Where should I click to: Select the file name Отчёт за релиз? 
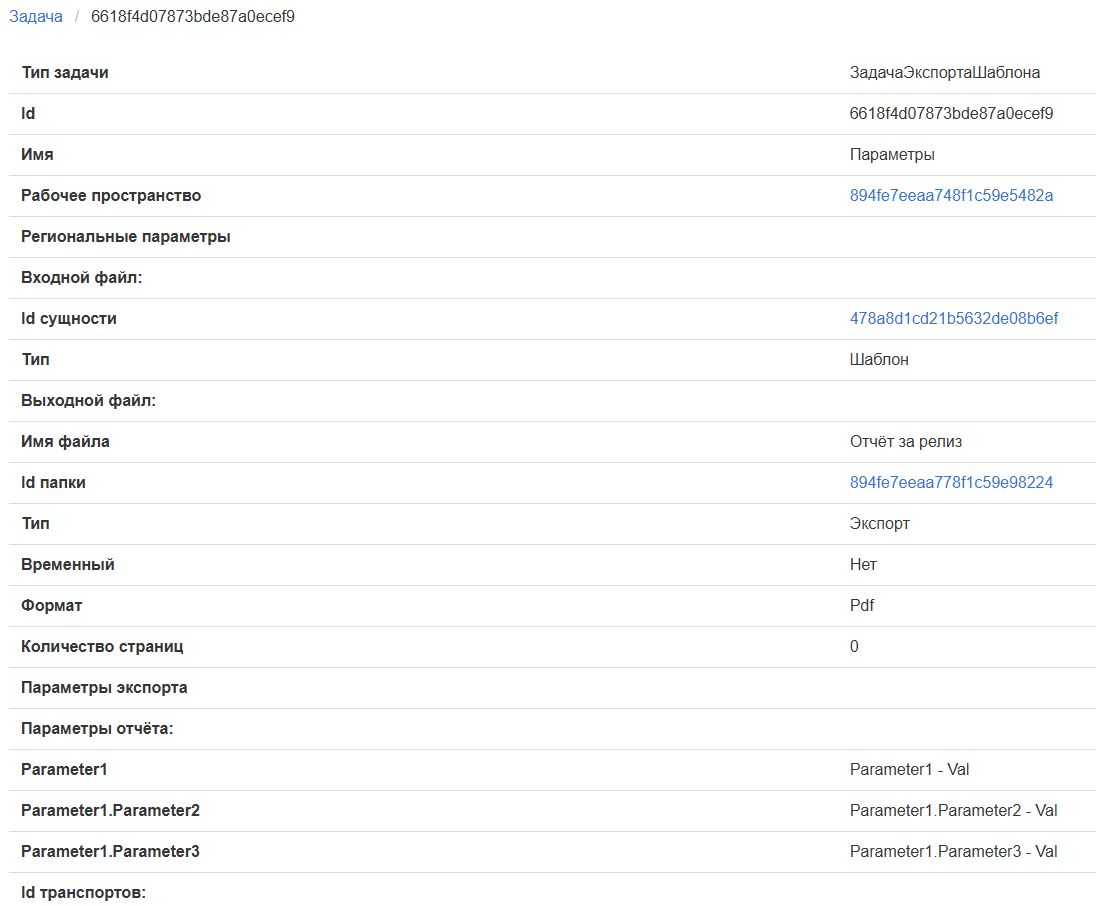coord(905,442)
